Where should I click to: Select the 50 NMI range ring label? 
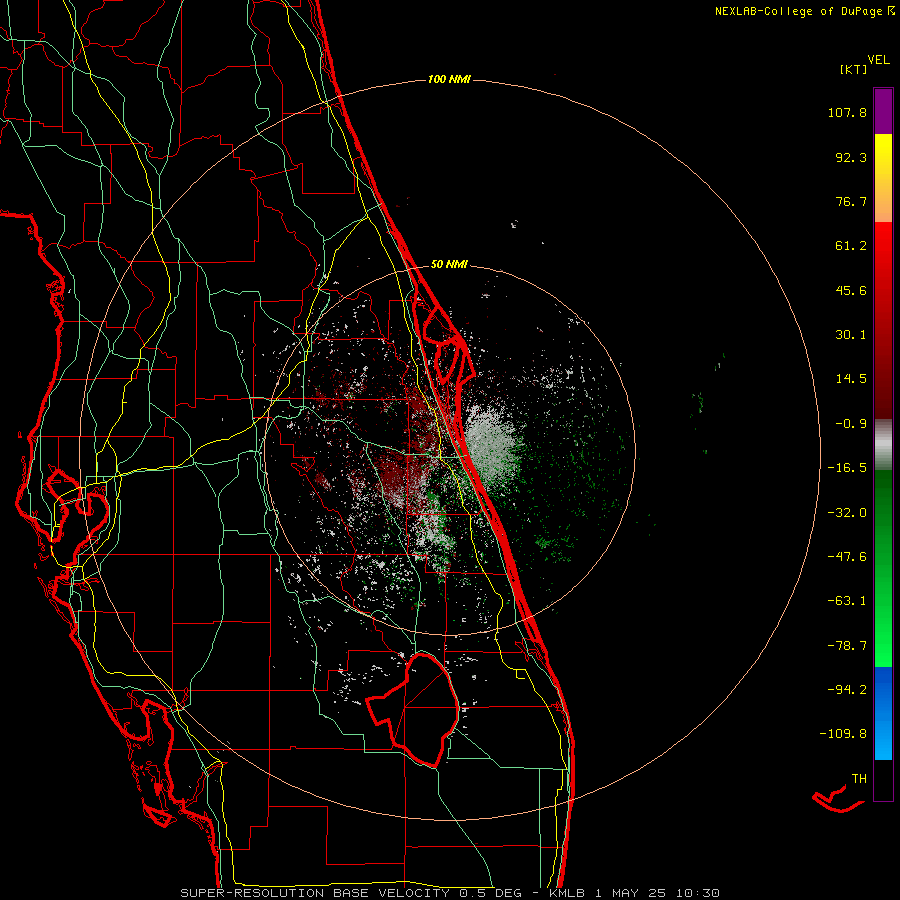(449, 264)
